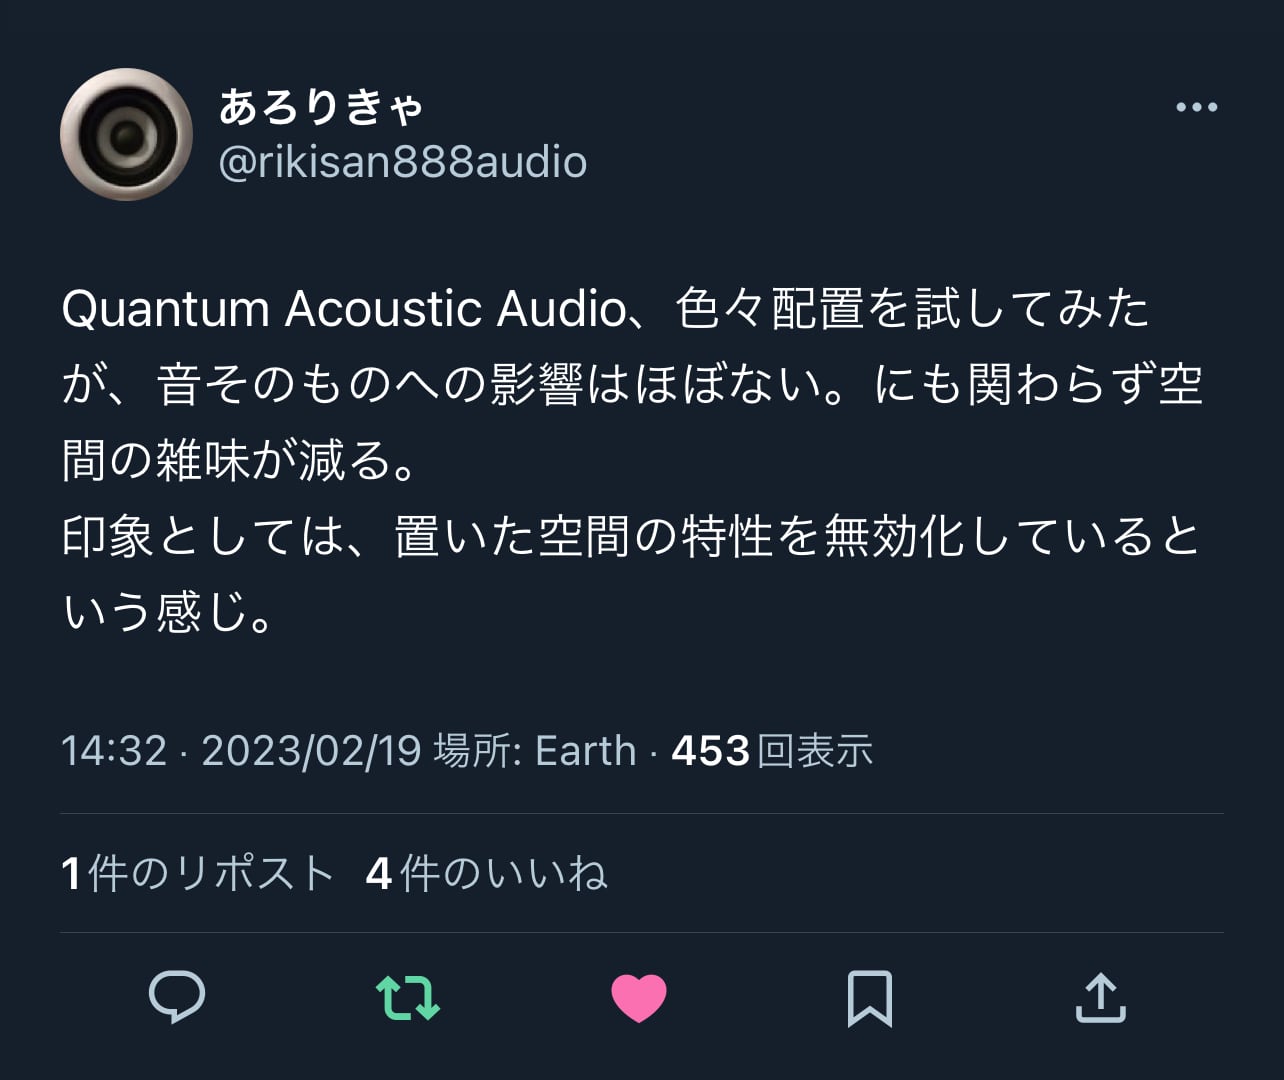
Task: Unlike the post via pink heart
Action: 639,998
